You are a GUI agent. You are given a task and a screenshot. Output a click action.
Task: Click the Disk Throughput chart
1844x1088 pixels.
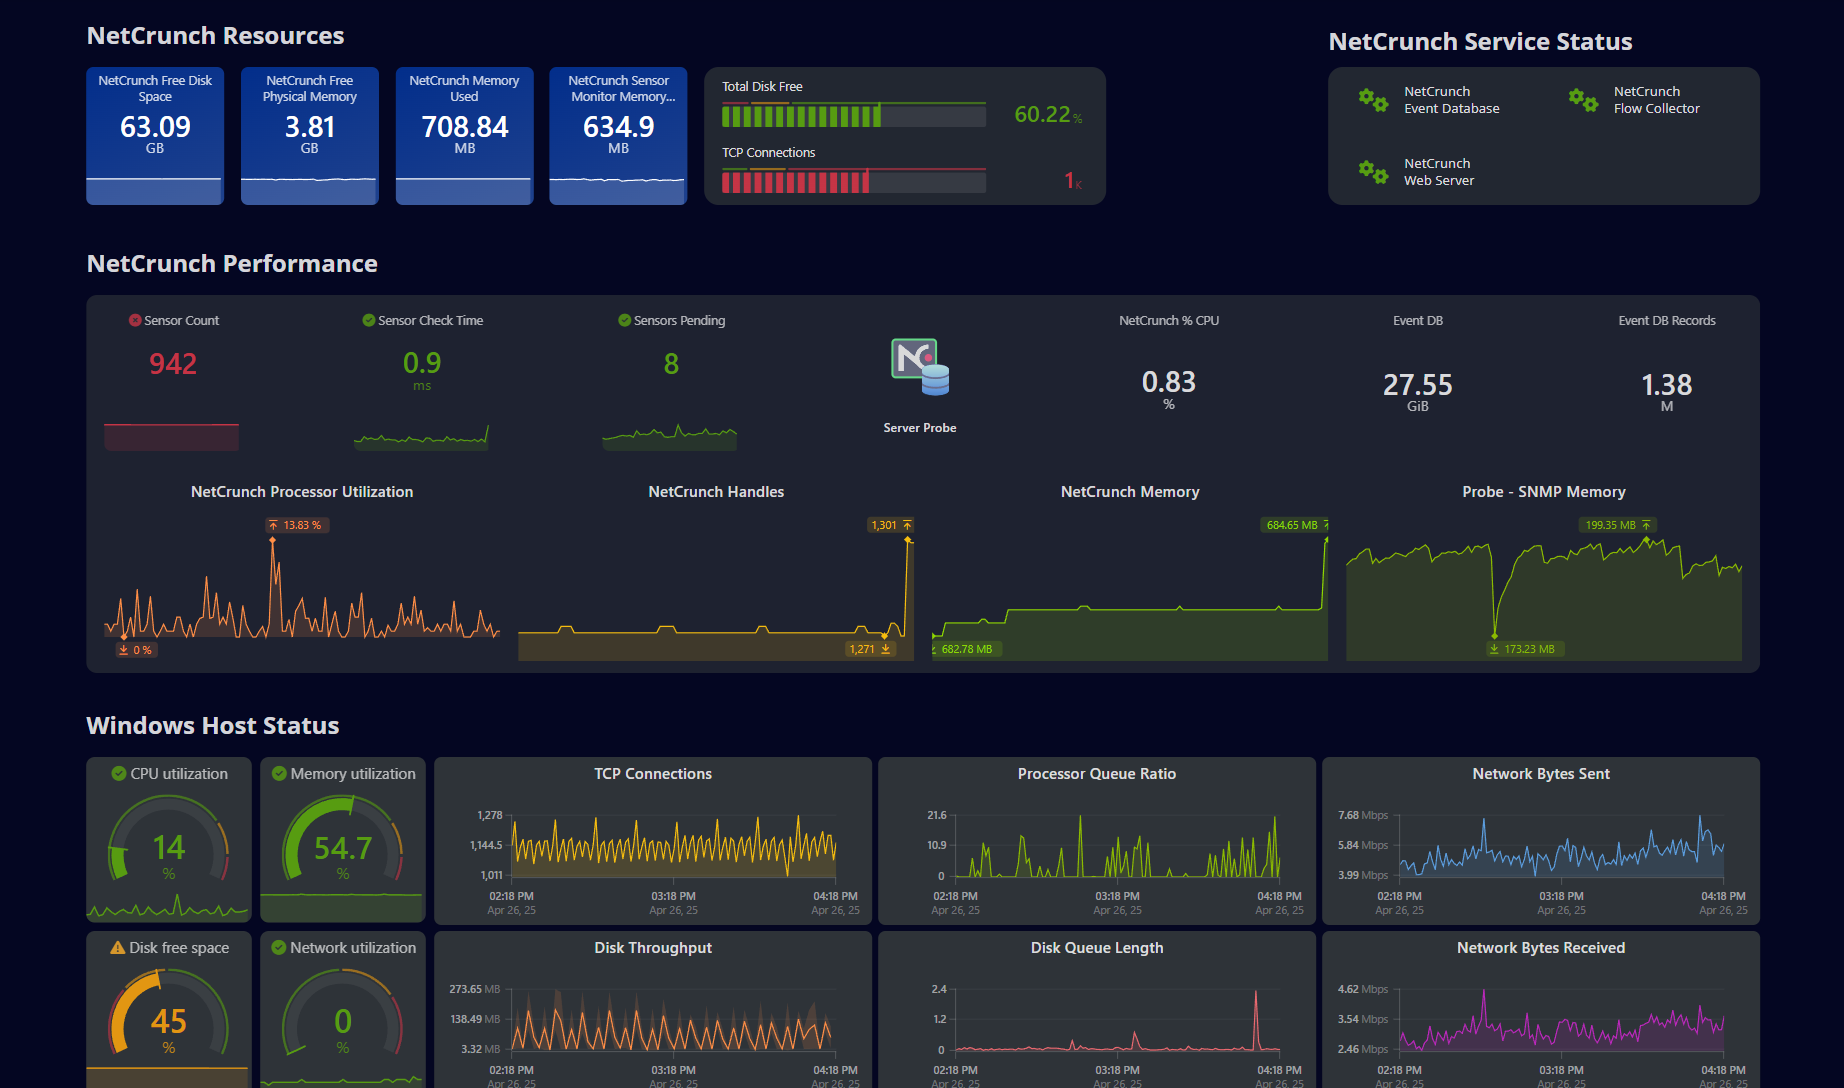[x=674, y=1020]
